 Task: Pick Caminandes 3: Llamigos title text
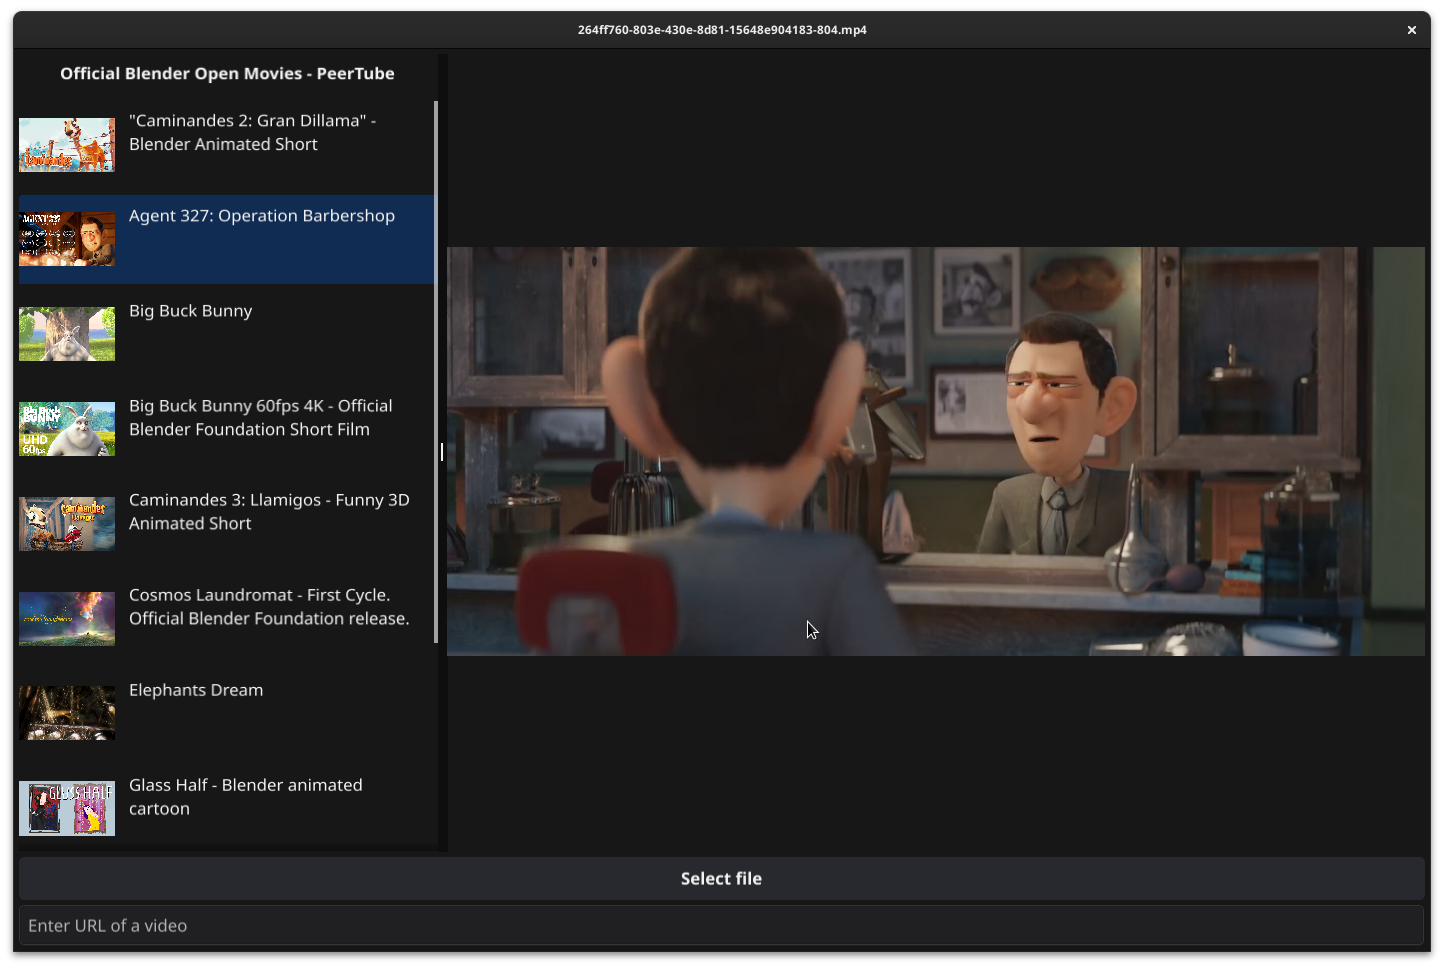point(269,511)
